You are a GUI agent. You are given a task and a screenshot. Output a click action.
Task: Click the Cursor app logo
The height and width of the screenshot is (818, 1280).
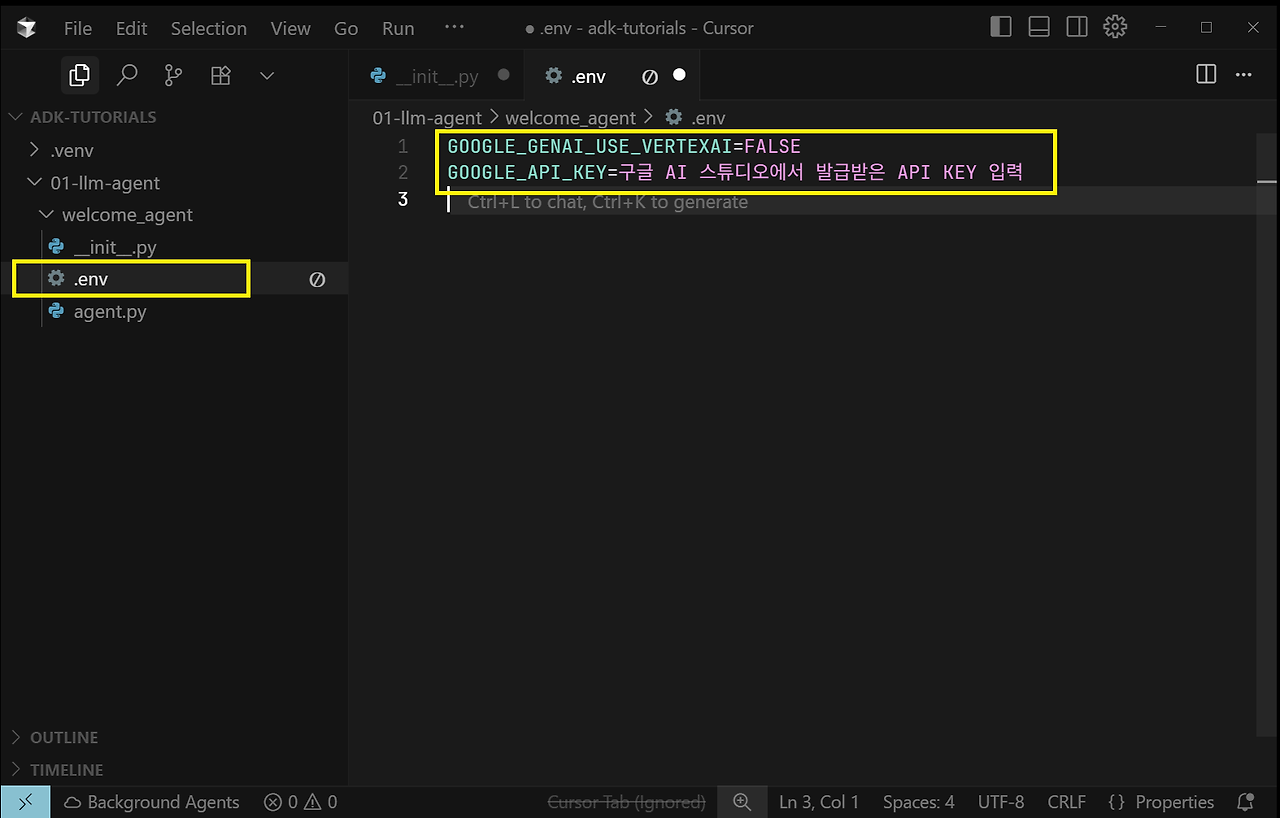click(27, 28)
